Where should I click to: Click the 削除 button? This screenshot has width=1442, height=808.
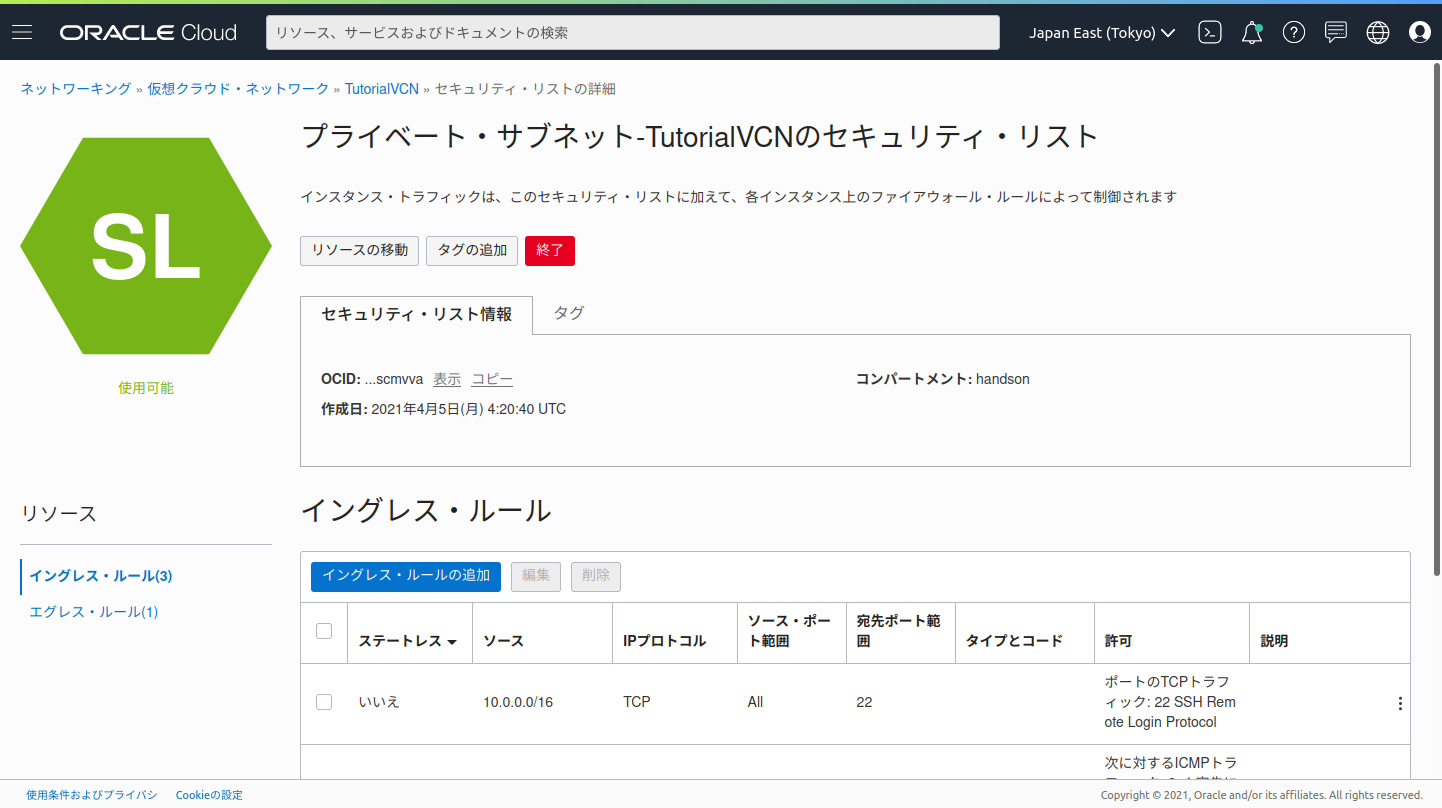pos(596,576)
